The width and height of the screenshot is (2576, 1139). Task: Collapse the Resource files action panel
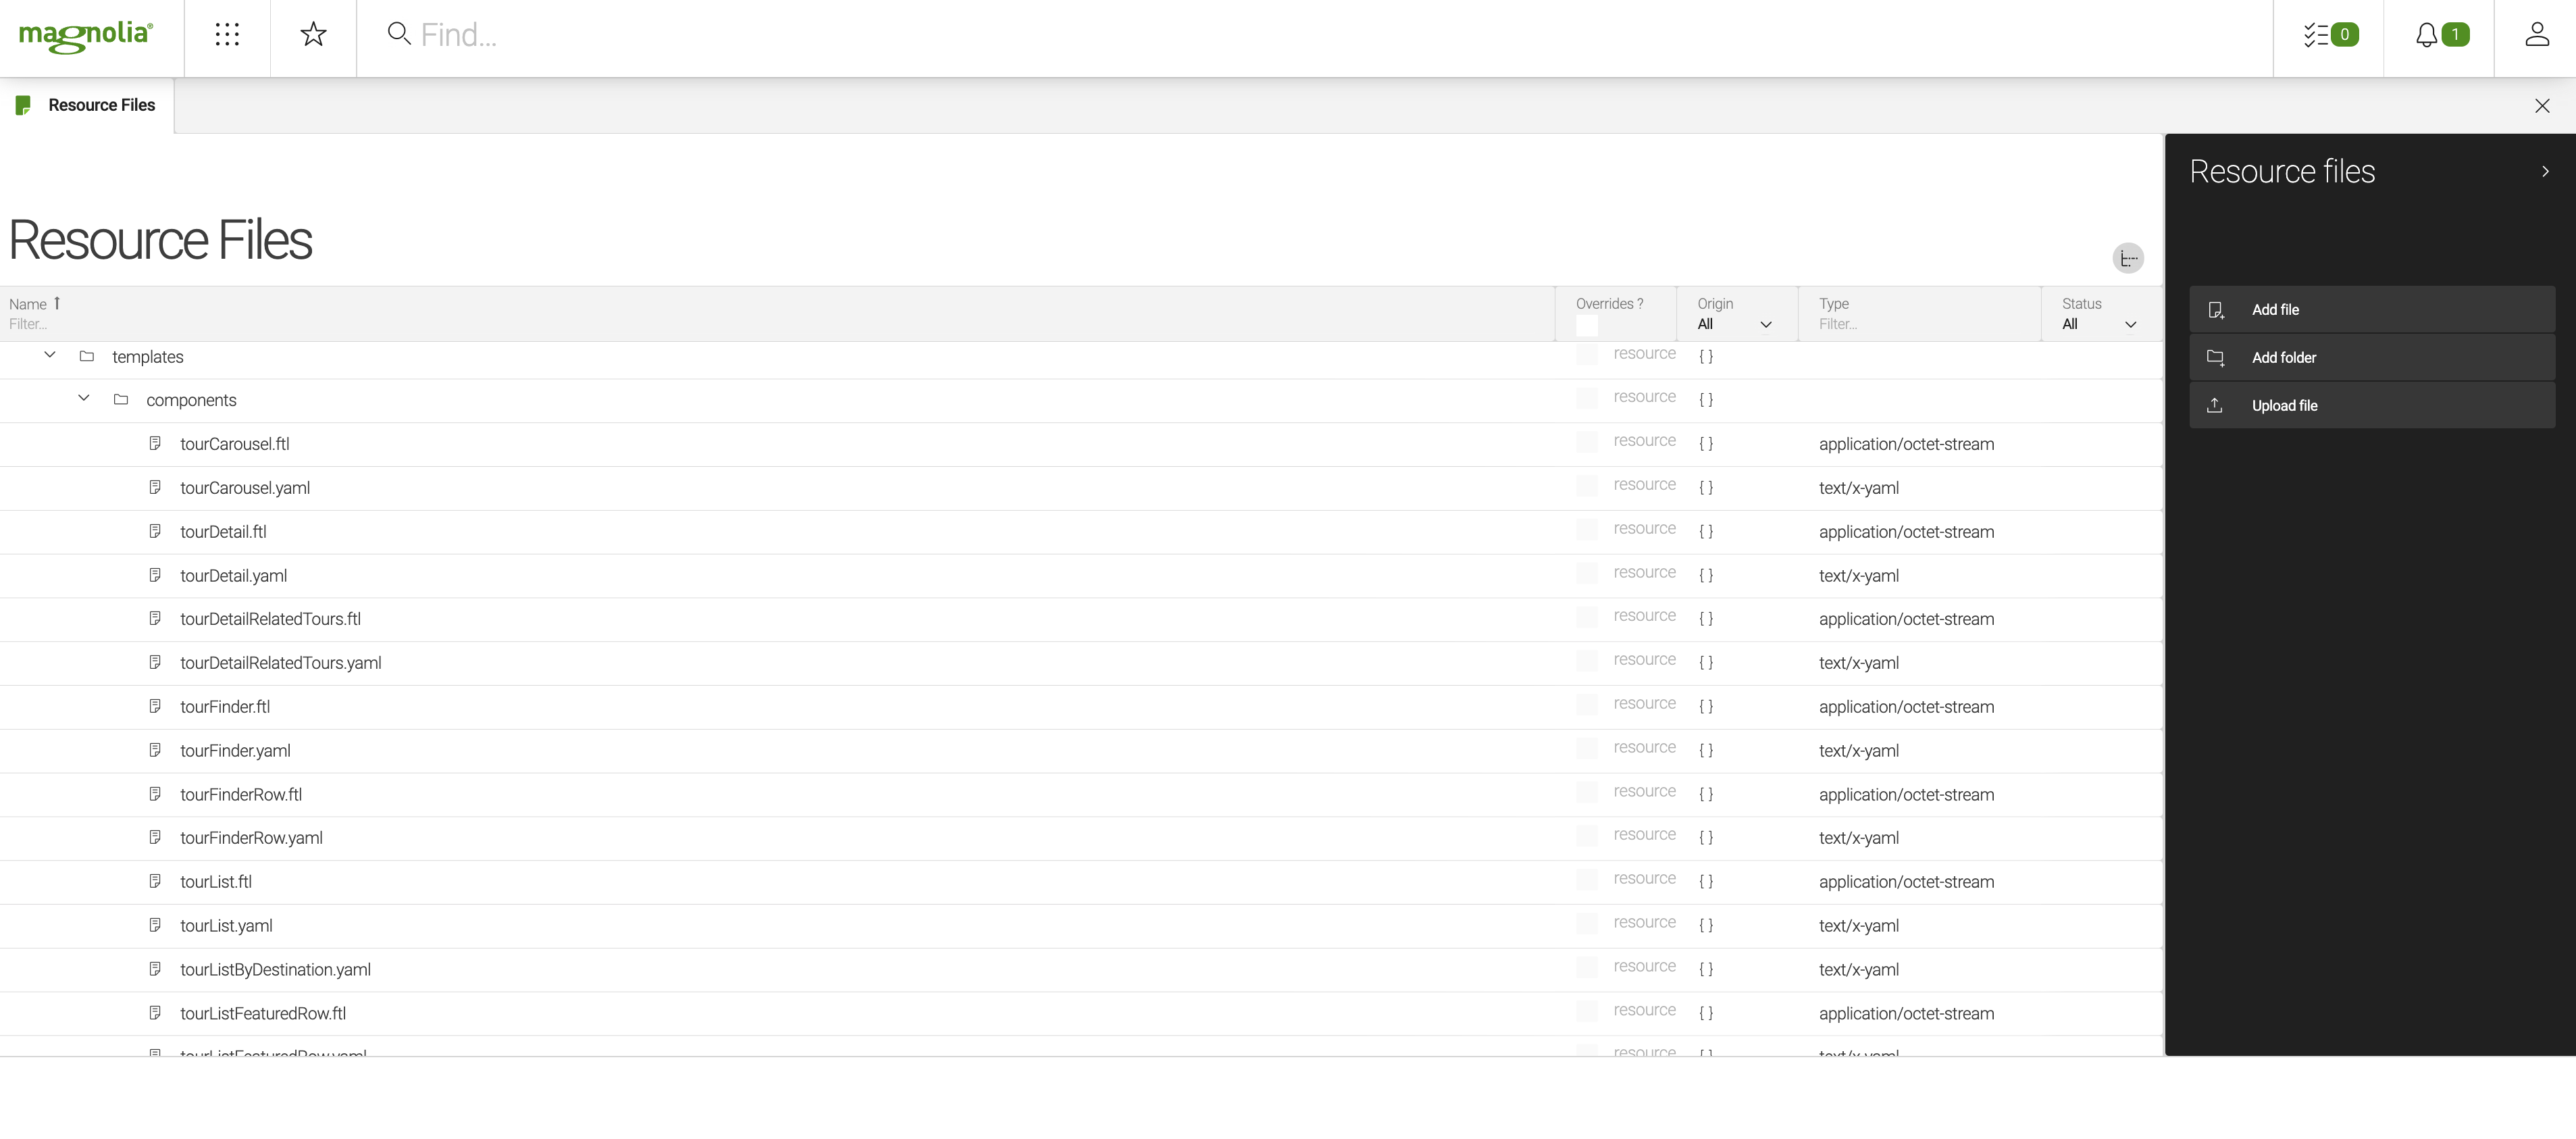point(2545,172)
